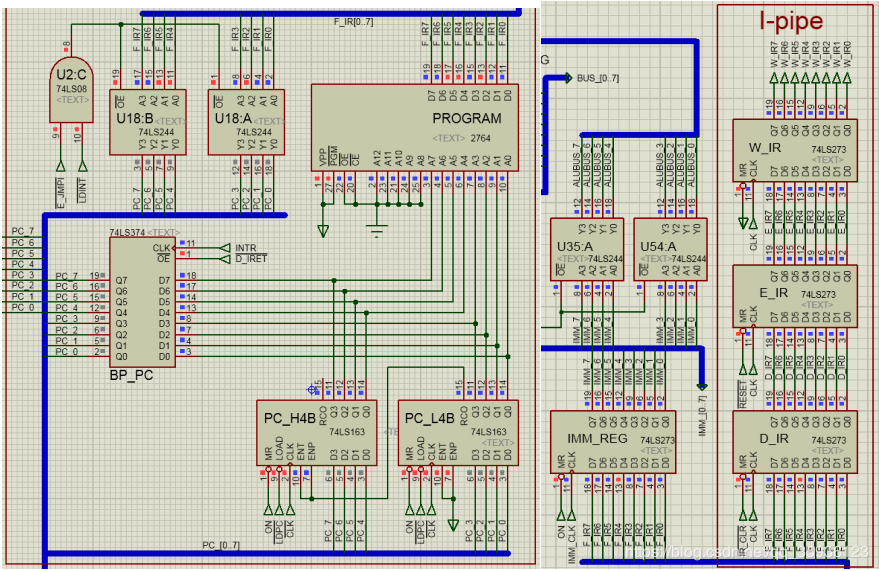This screenshot has height=571, width=879.
Task: Click the IMM_REG 74LS273 register
Action: pos(613,442)
